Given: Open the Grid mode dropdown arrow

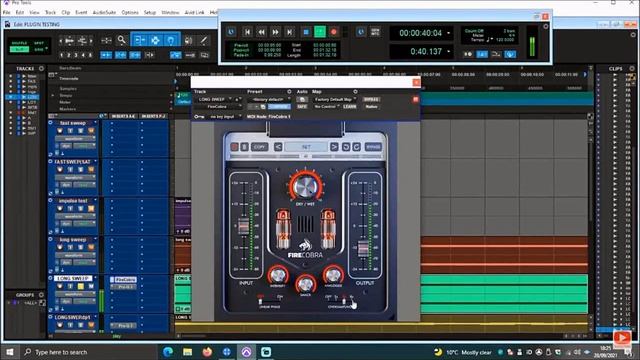Looking at the screenshot, I should coord(47,49).
